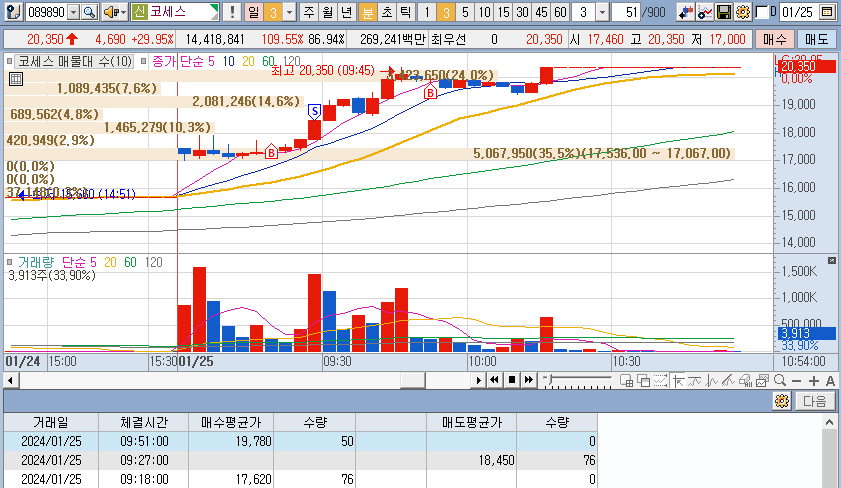Switch to the 월 (monthly) chart
The height and width of the screenshot is (488, 841).
click(x=328, y=12)
